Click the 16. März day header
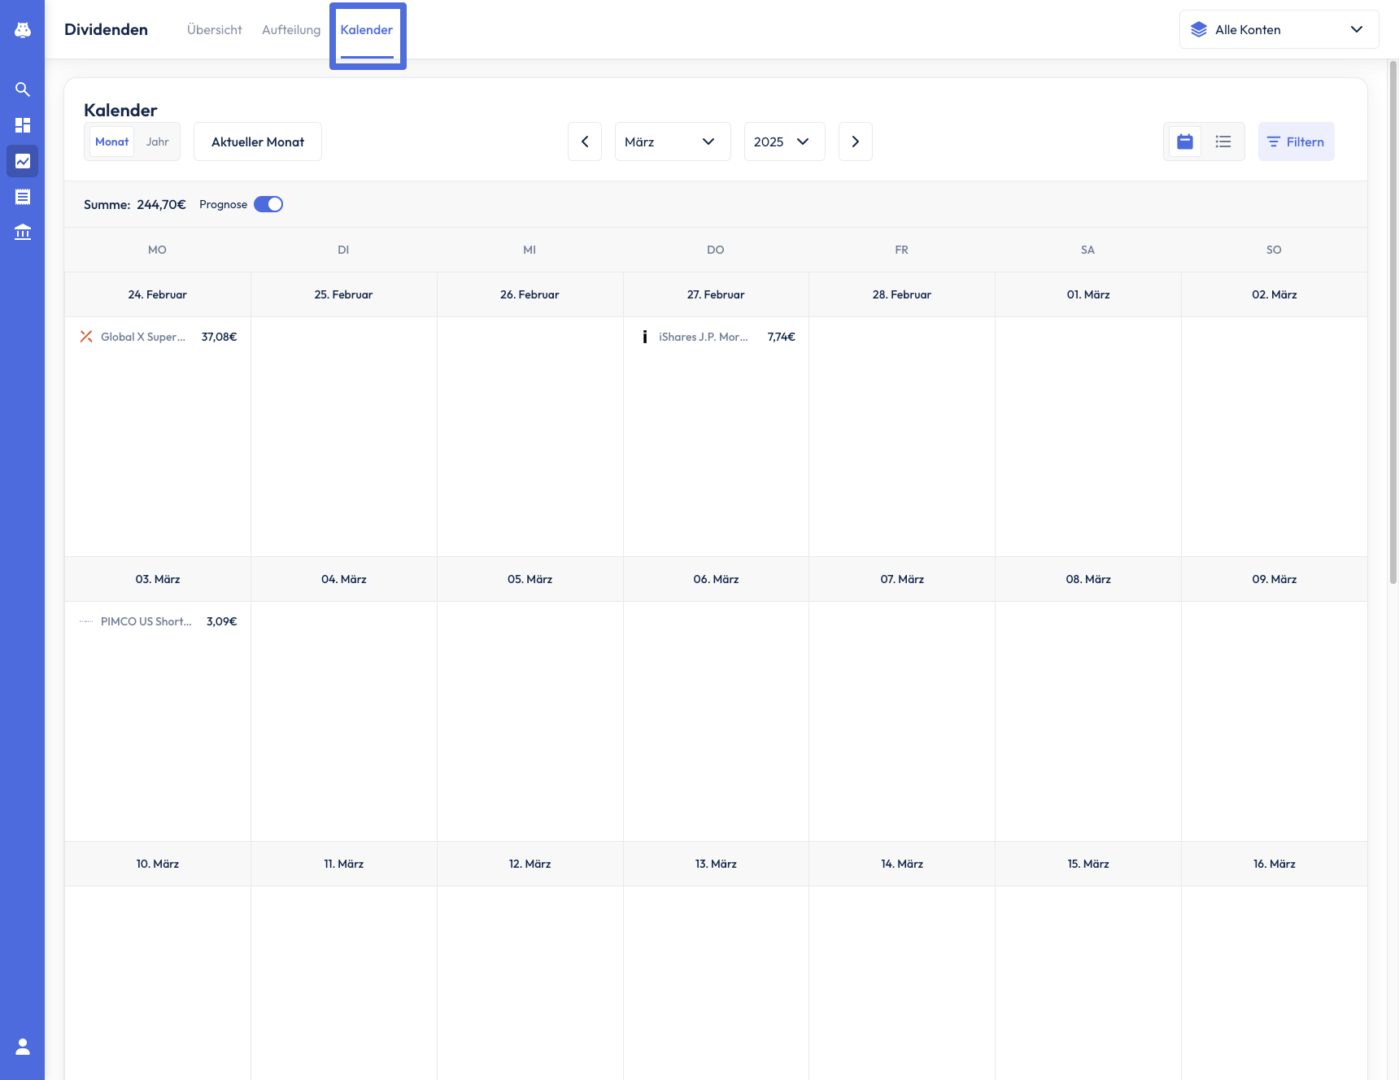Screen dimensions: 1399x1080 point(1274,864)
